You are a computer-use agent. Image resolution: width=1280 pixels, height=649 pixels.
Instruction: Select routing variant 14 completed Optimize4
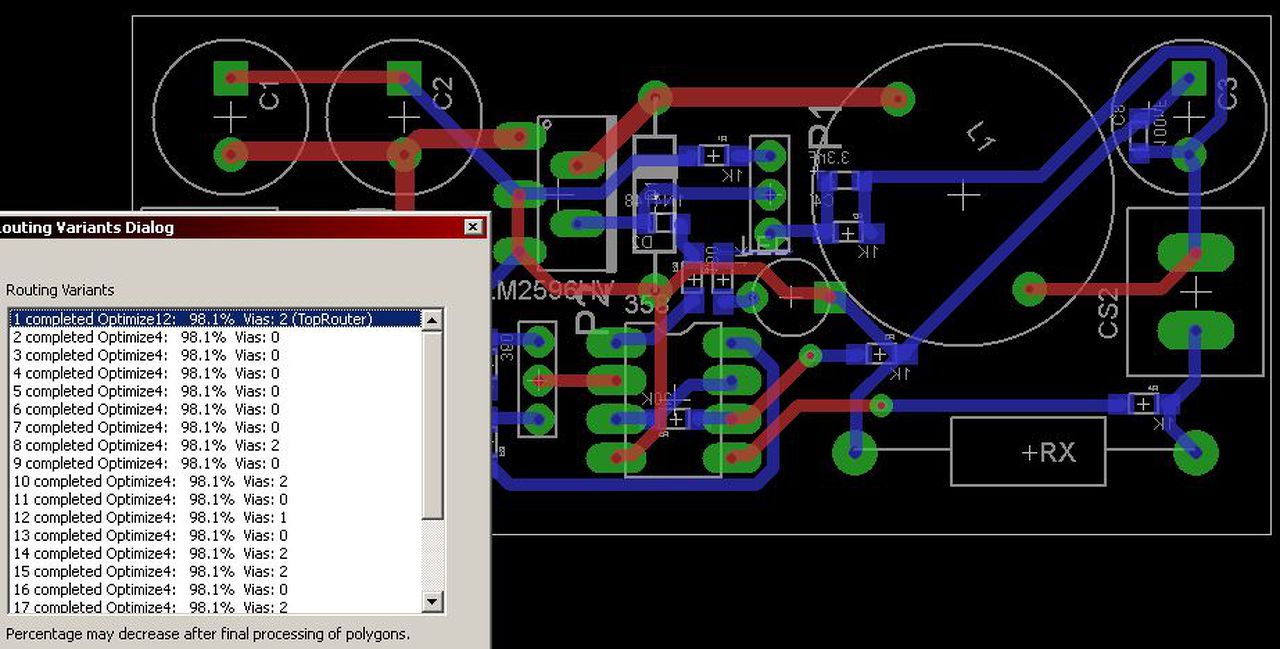coord(215,553)
